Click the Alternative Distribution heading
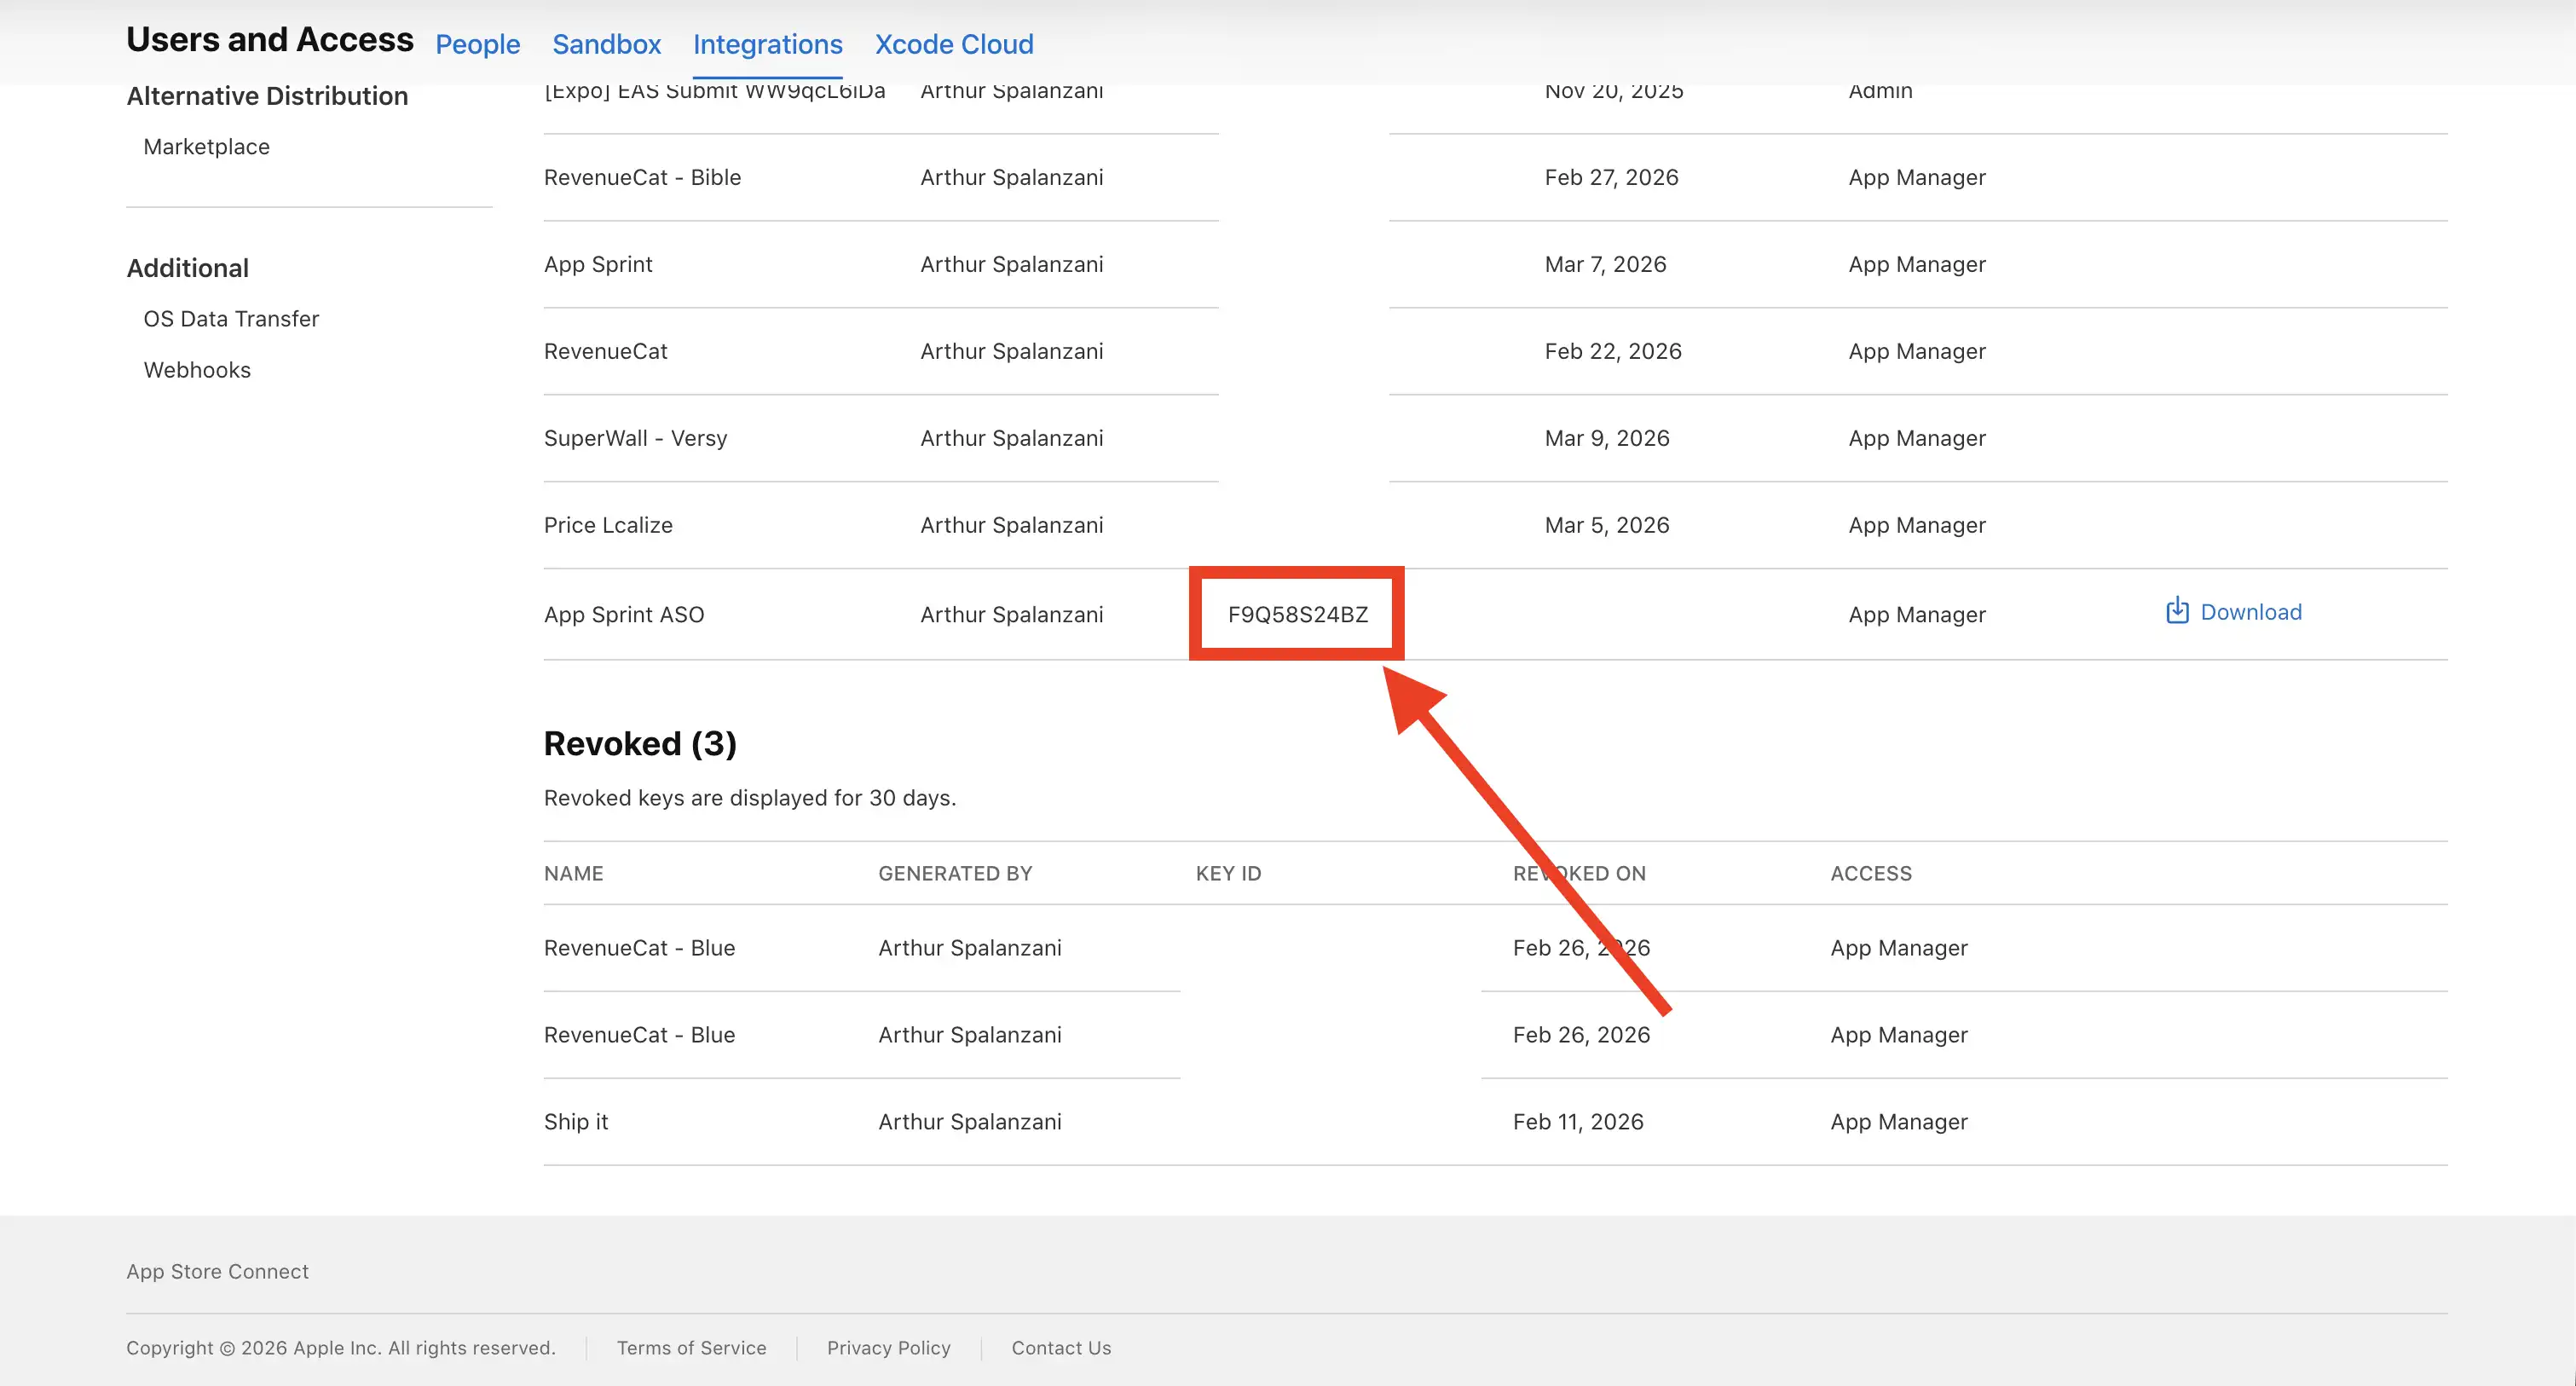 (x=267, y=96)
